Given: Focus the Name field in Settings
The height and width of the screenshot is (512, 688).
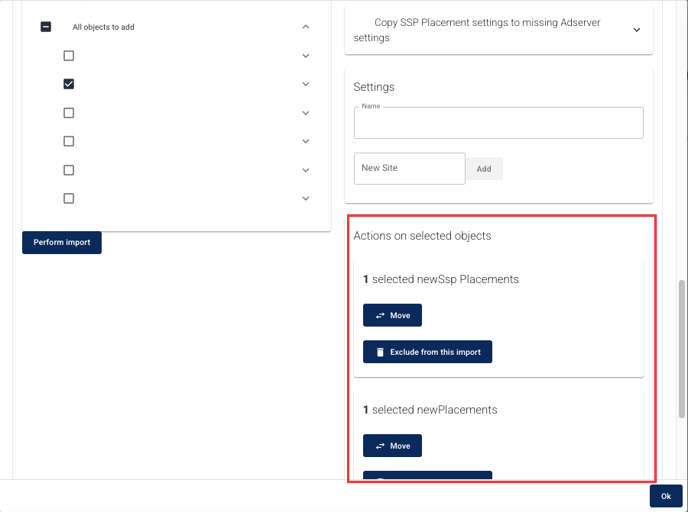Looking at the screenshot, I should (x=498, y=124).
